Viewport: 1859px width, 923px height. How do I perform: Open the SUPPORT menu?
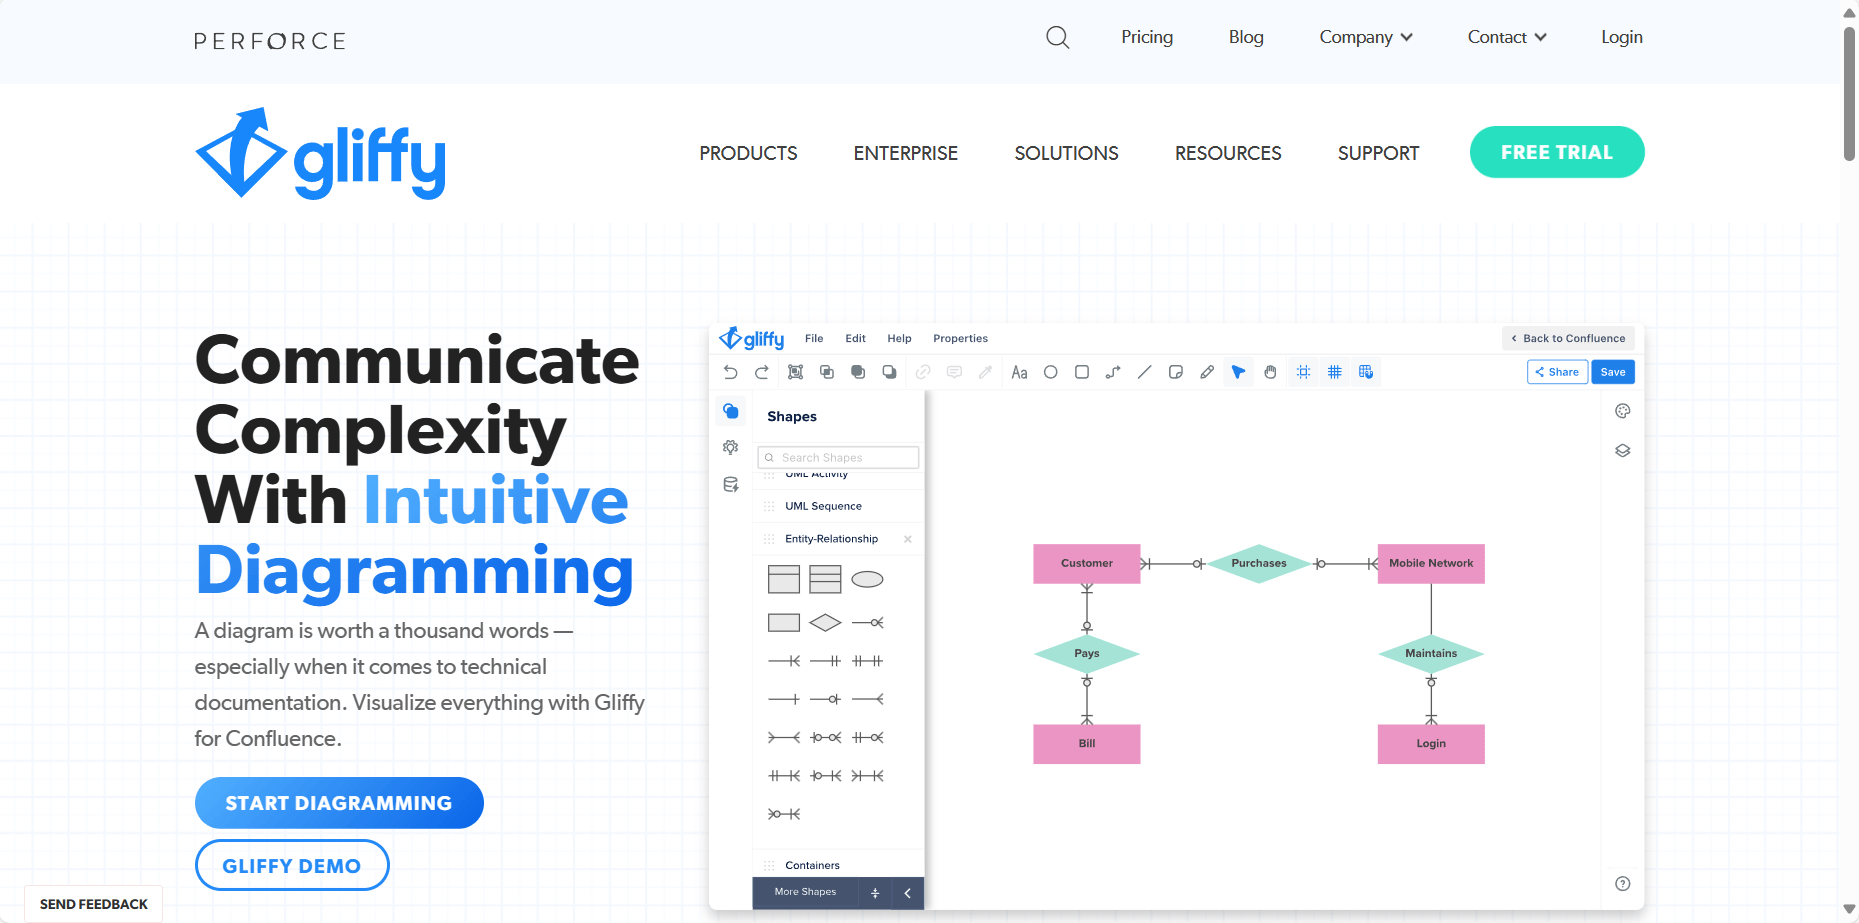point(1378,153)
